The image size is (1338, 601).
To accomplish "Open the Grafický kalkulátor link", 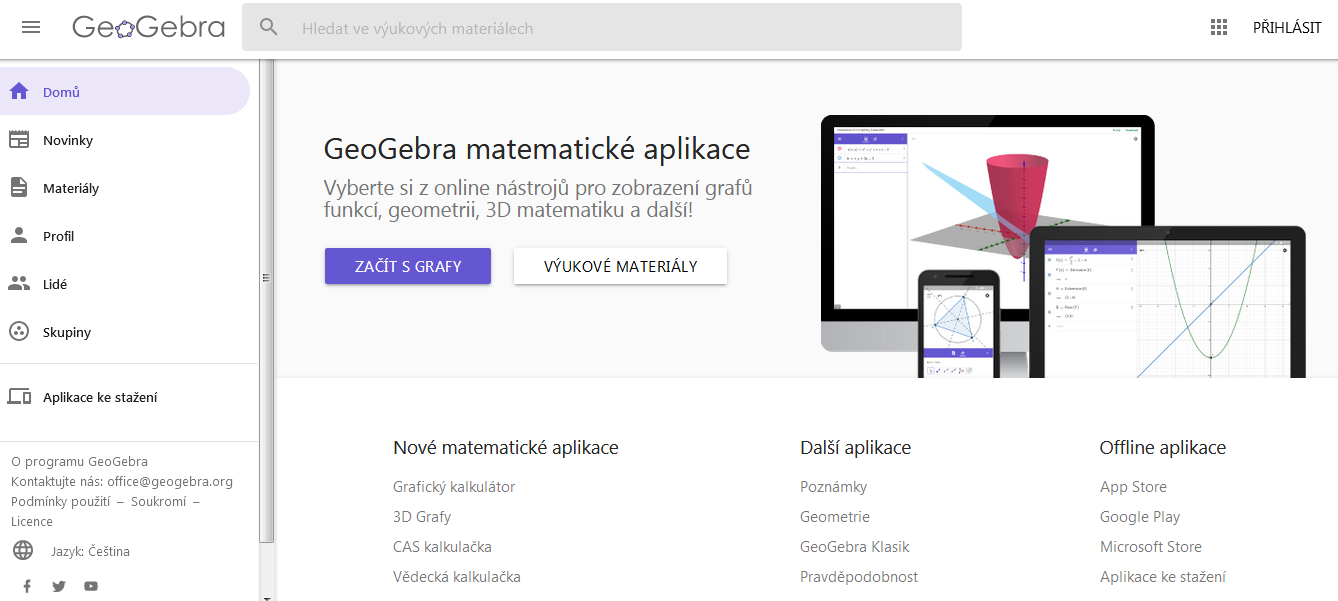I will 454,487.
